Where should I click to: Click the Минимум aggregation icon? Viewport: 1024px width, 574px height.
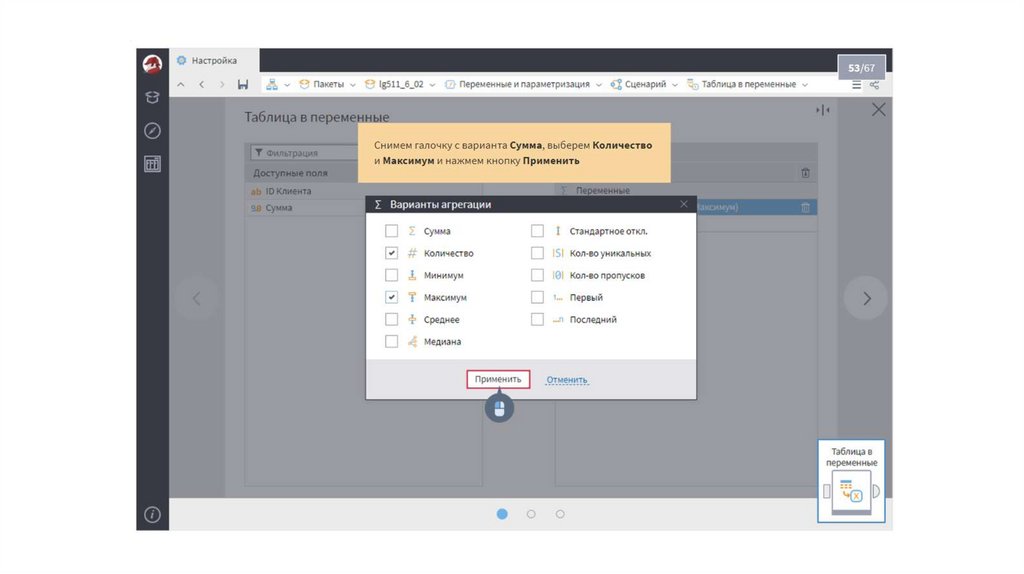pos(412,275)
